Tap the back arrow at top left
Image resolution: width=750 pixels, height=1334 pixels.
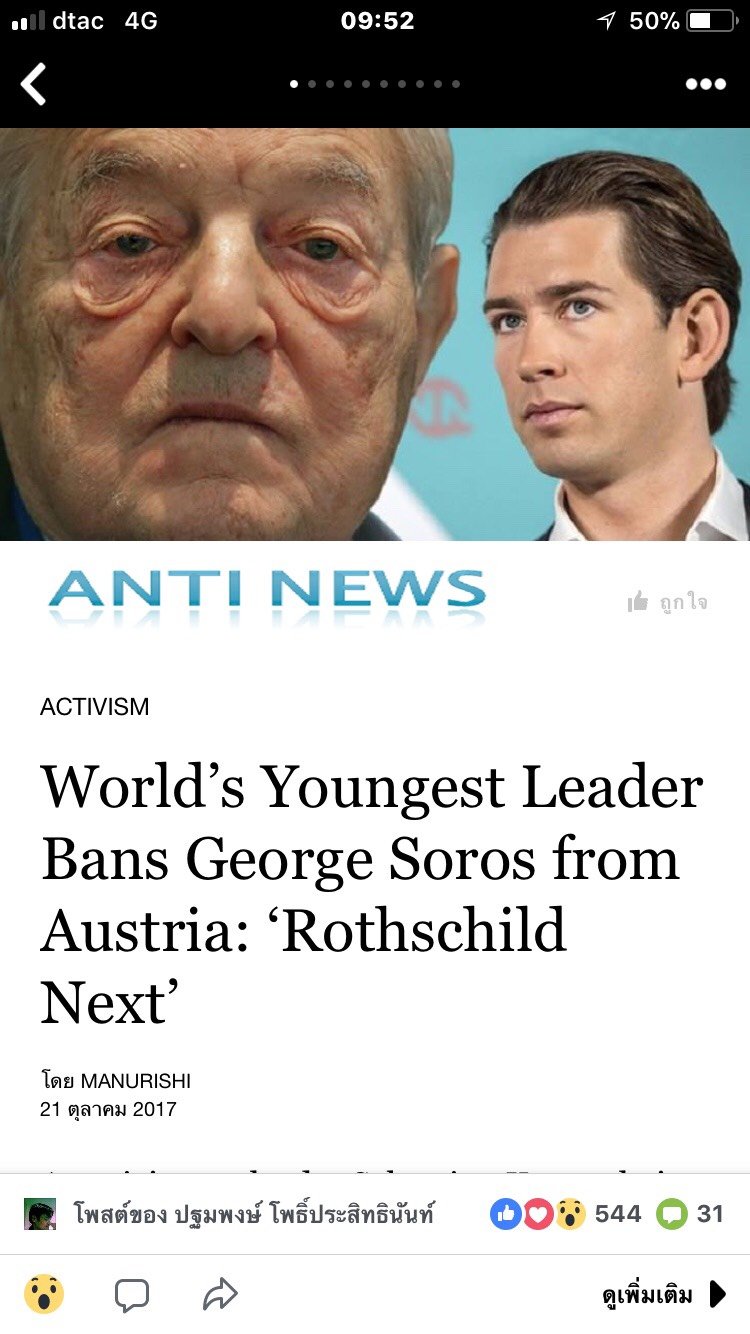click(x=33, y=84)
